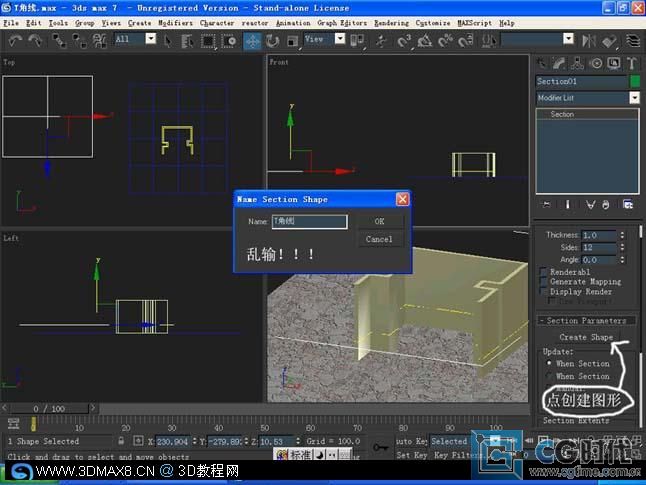Toggle the Window/Crossing selection mode
Viewport: 646px width, 485px height.
click(229, 41)
